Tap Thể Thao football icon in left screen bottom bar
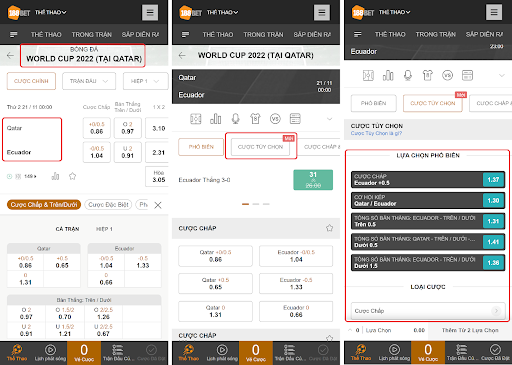Screen dimensions: 512x365 (17, 353)
